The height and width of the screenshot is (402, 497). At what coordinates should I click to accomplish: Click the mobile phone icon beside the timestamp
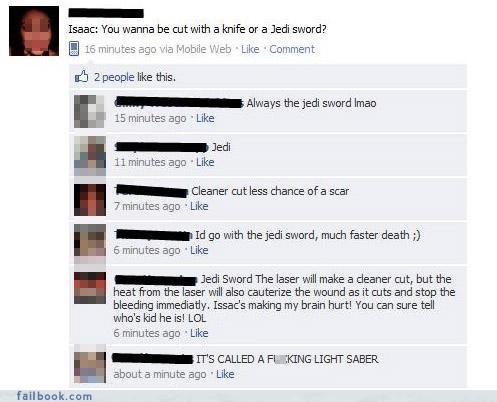click(x=74, y=49)
